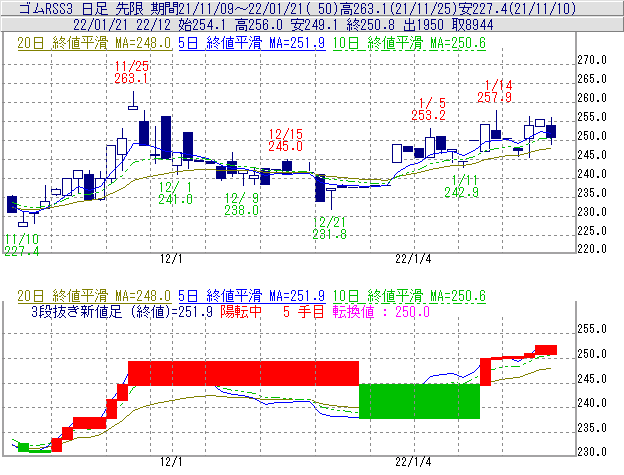This screenshot has width=624, height=475.
Task: Click the 22/1/4 date on lower chart axis
Action: 413,462
